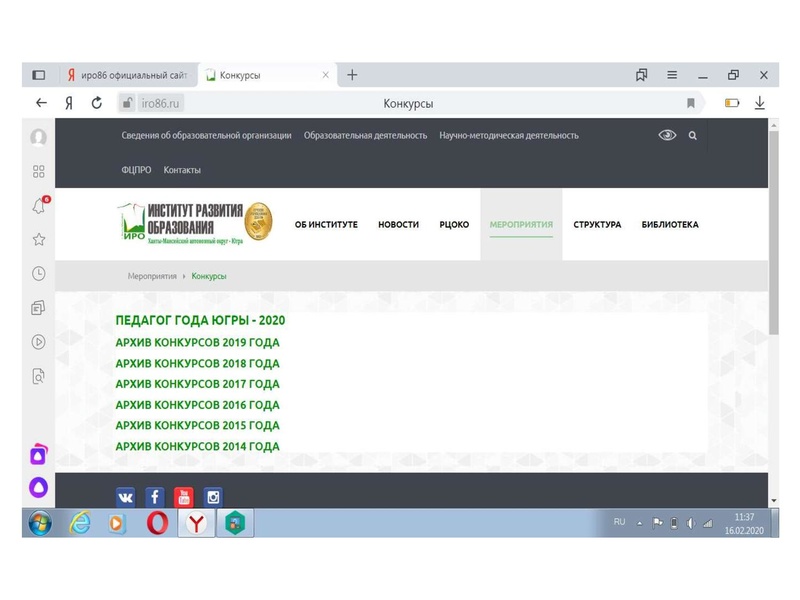Open the RU language switcher in taskbar
The image size is (800, 600).
[x=619, y=522]
